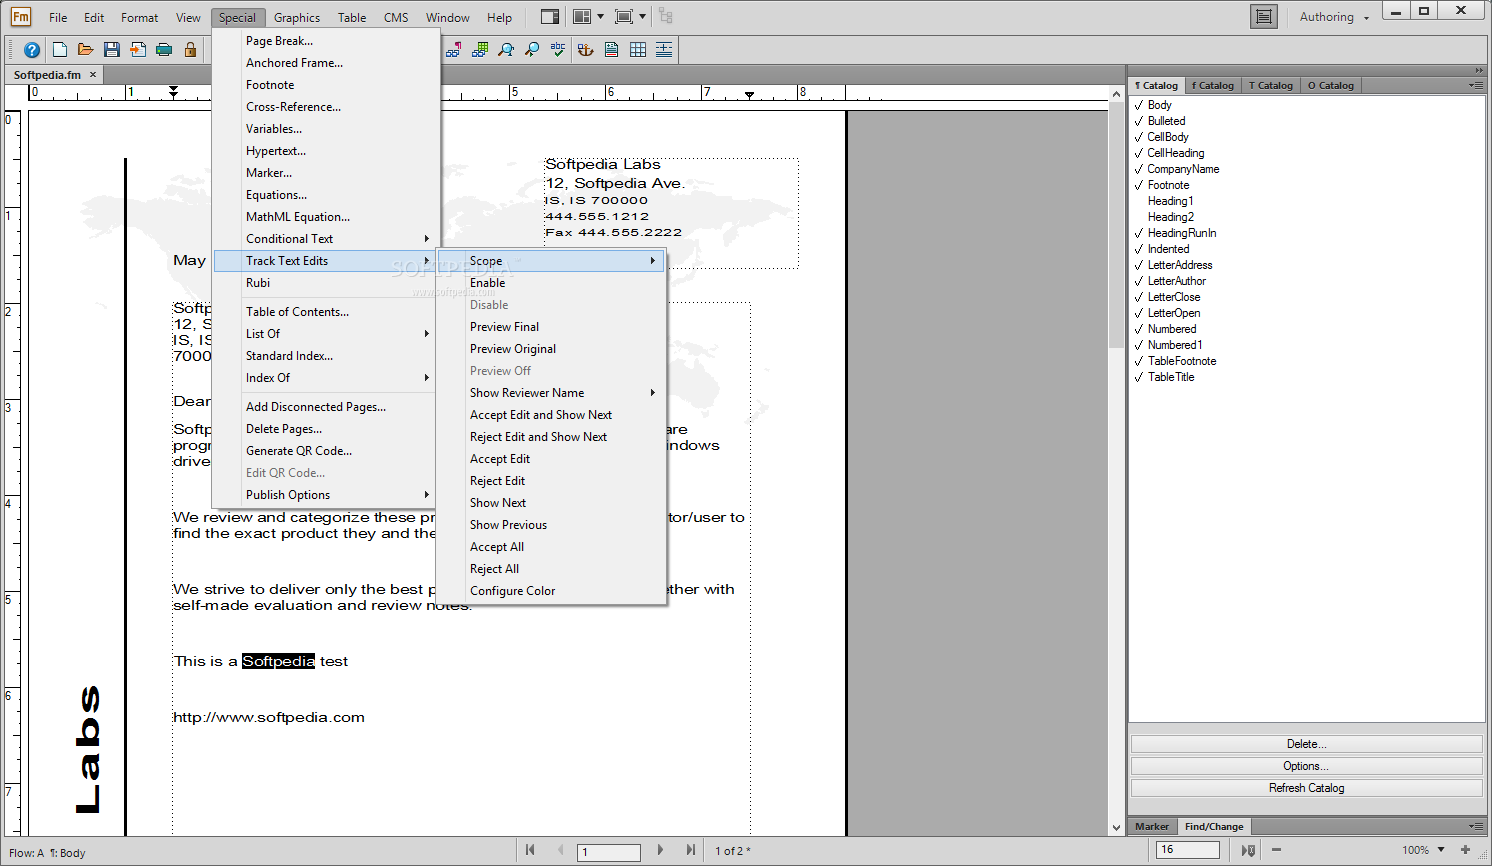
Task: Go to next page using status bar arrow
Action: pos(660,850)
